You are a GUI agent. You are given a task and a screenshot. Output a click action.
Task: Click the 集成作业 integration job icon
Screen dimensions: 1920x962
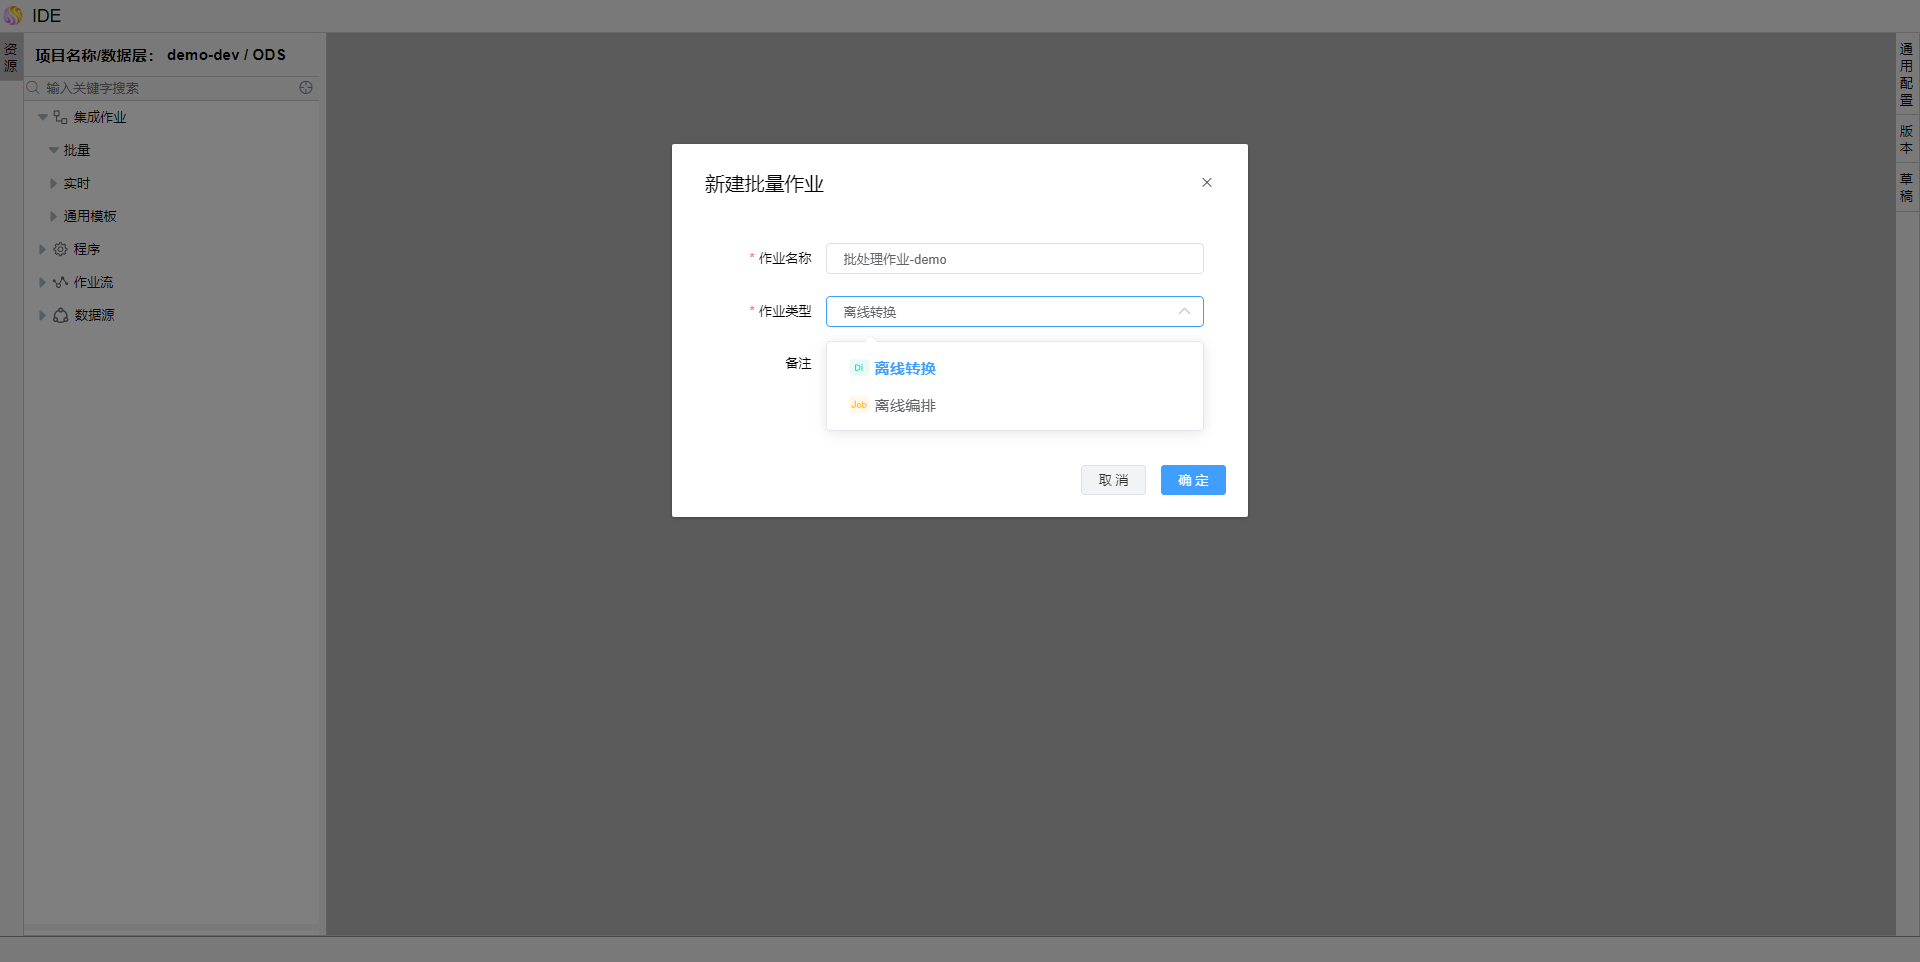[60, 117]
